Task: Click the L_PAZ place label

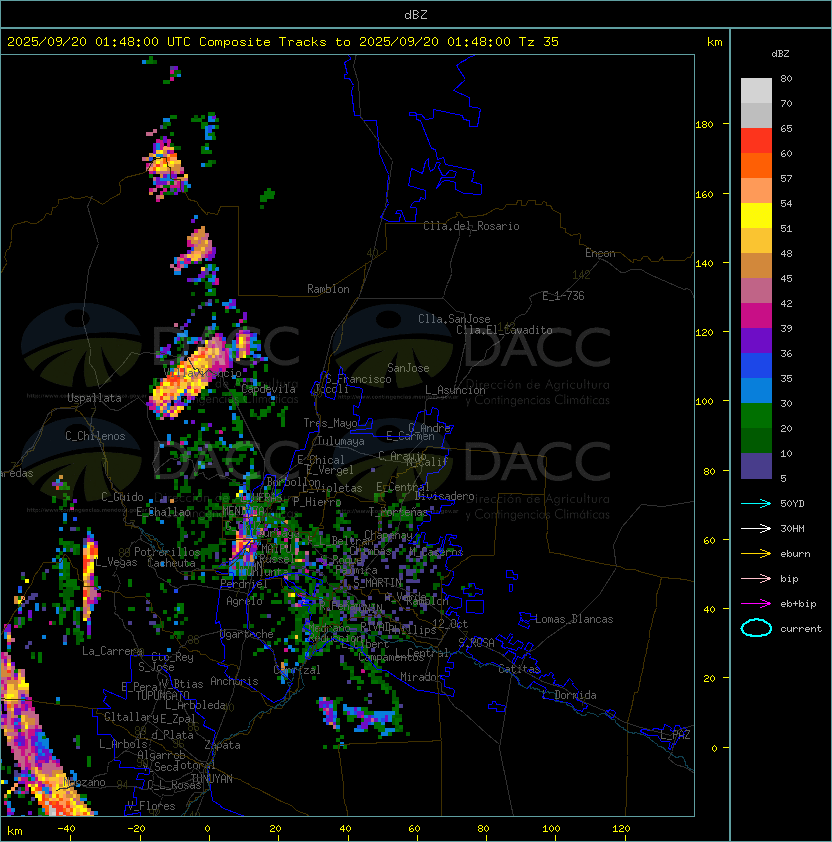Action: pos(675,735)
